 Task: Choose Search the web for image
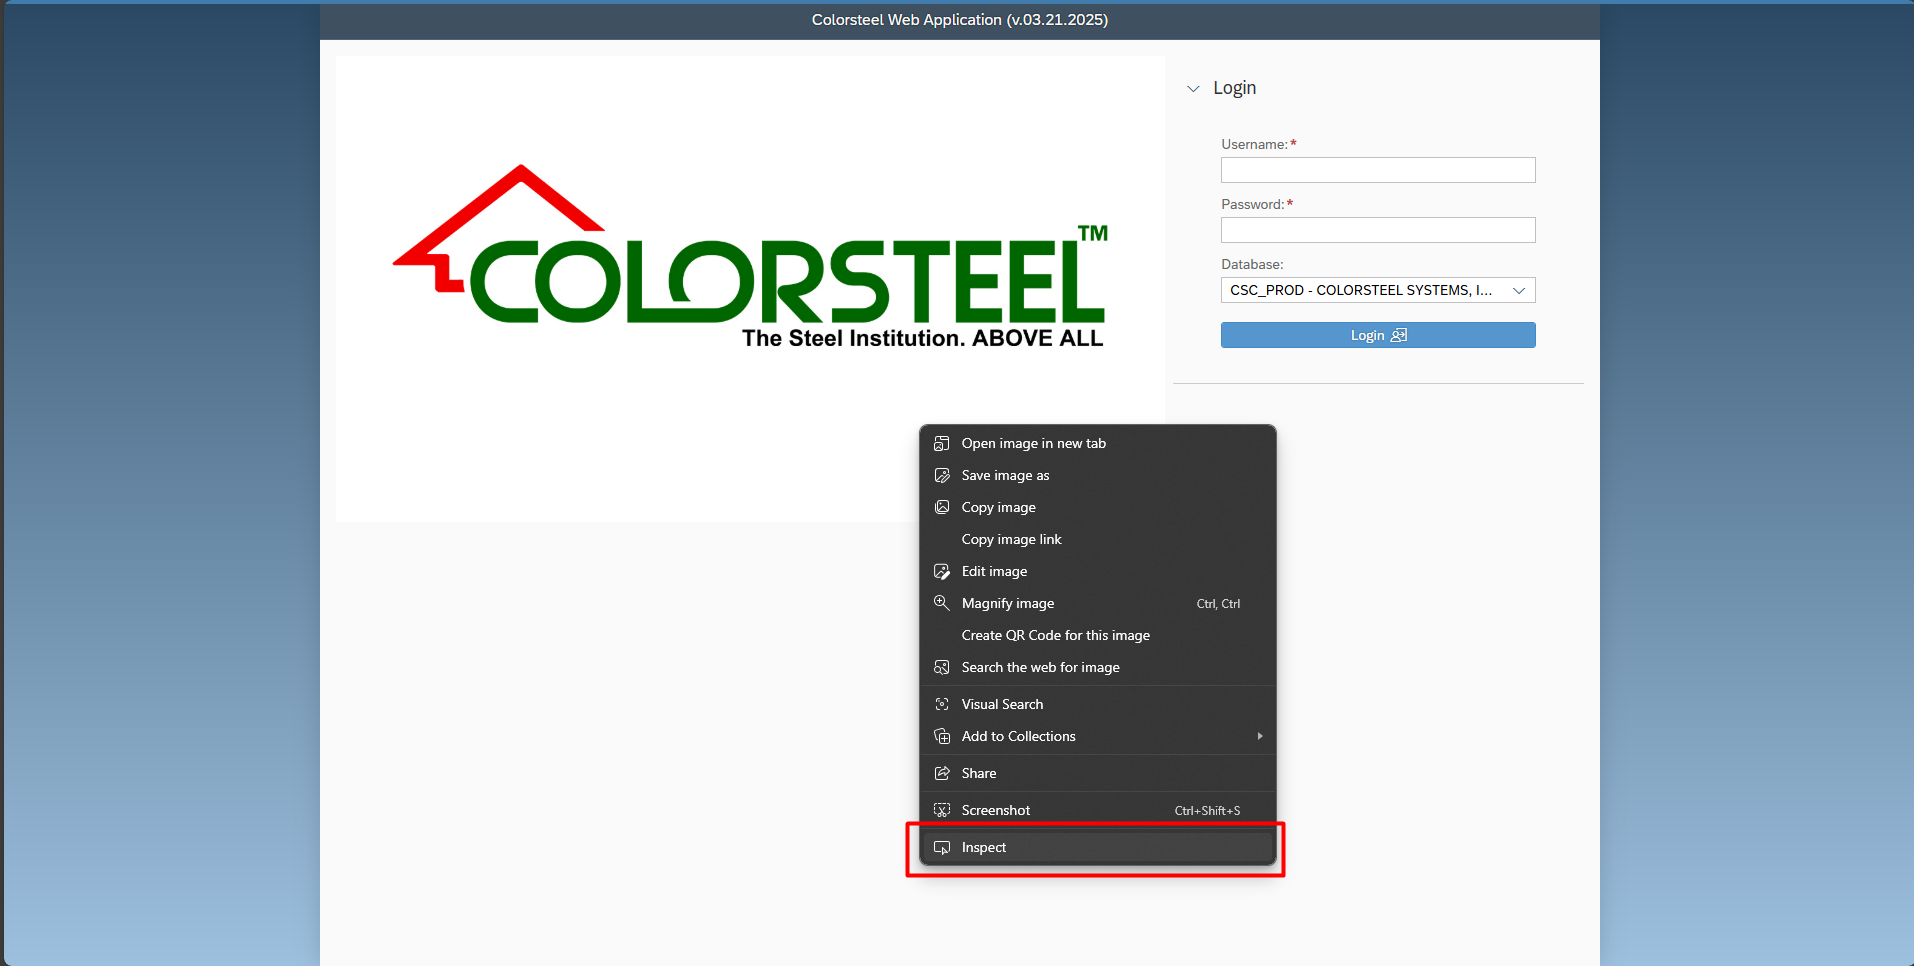tap(1097, 667)
